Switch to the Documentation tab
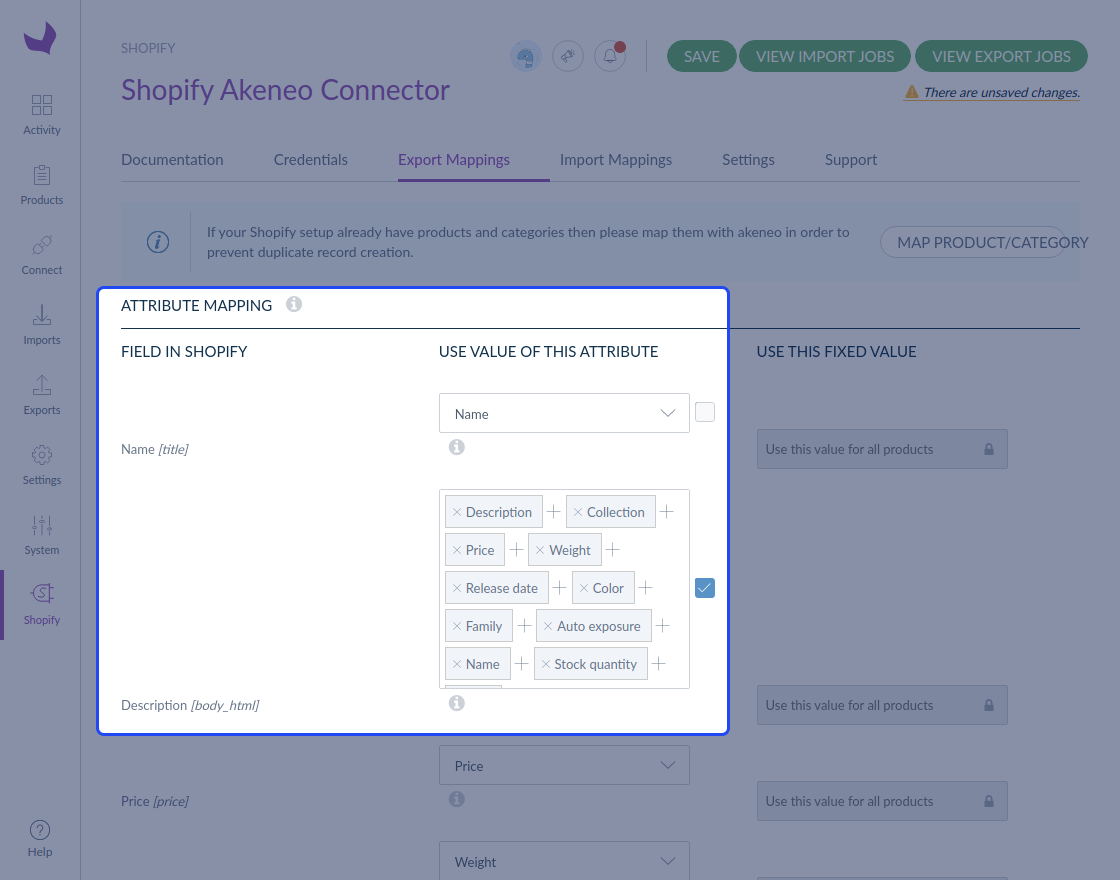Image resolution: width=1120 pixels, height=880 pixels. (172, 160)
